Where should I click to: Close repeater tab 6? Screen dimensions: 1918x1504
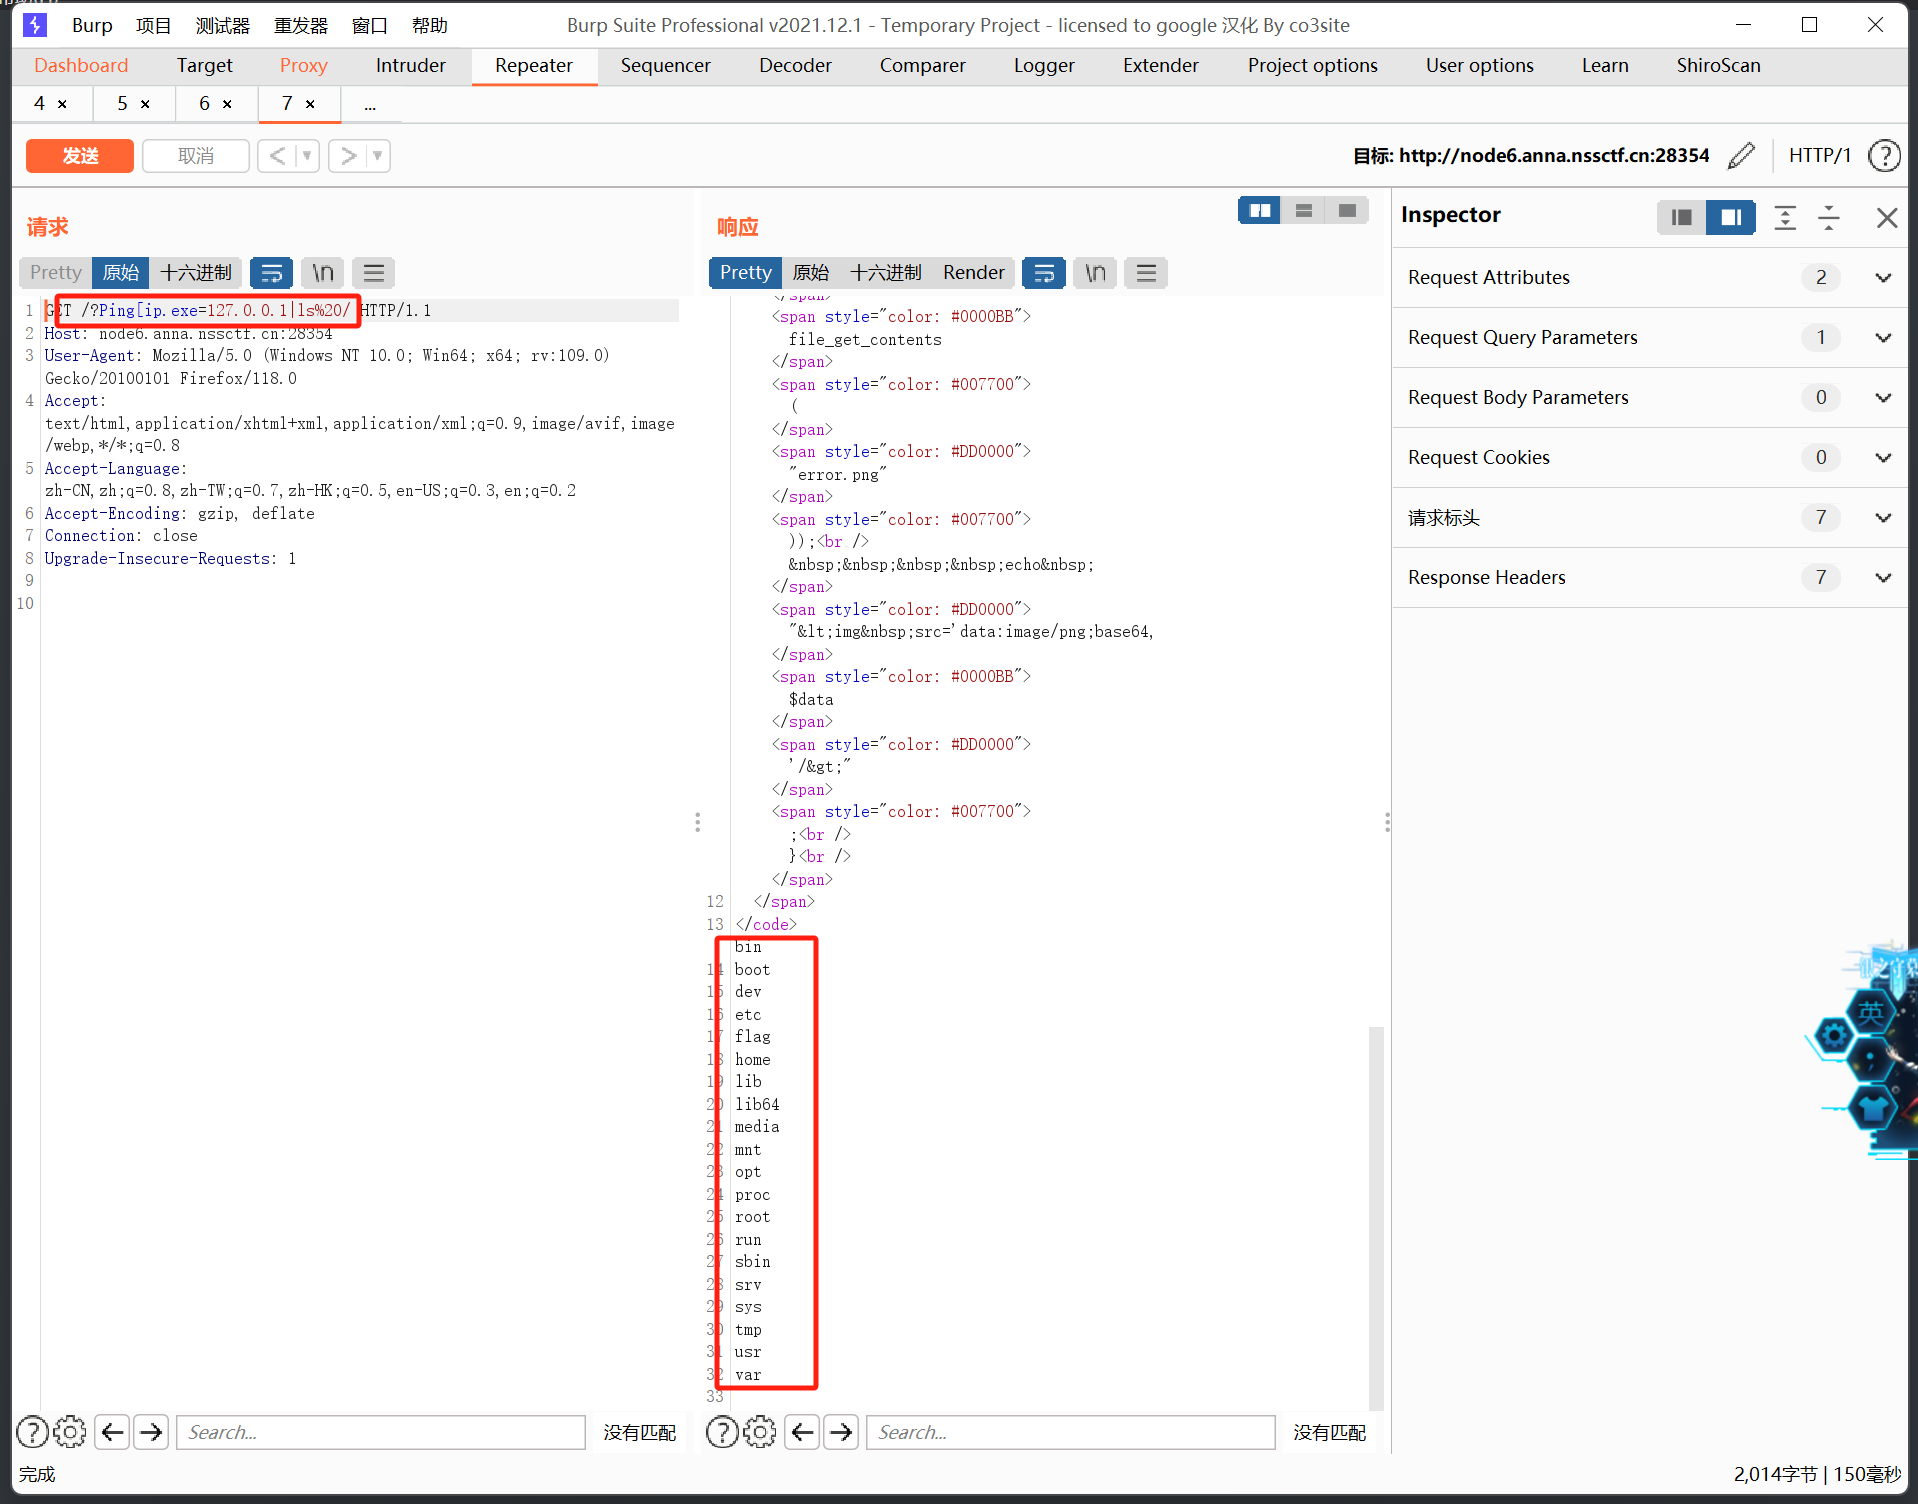pos(227,104)
